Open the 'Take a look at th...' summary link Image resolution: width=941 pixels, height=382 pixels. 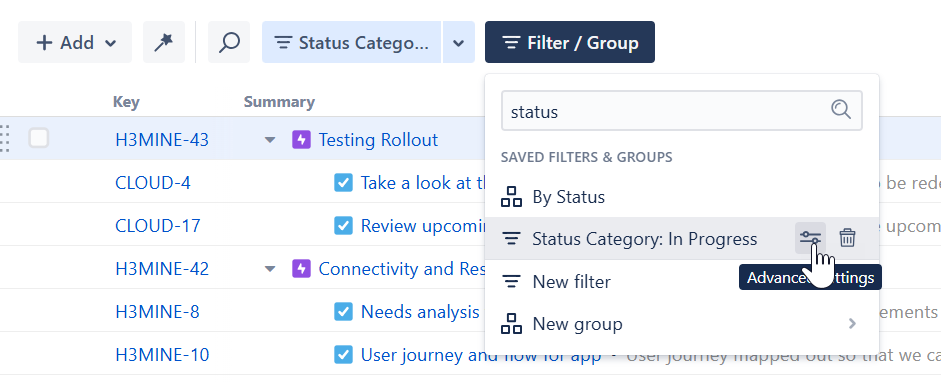tap(422, 183)
